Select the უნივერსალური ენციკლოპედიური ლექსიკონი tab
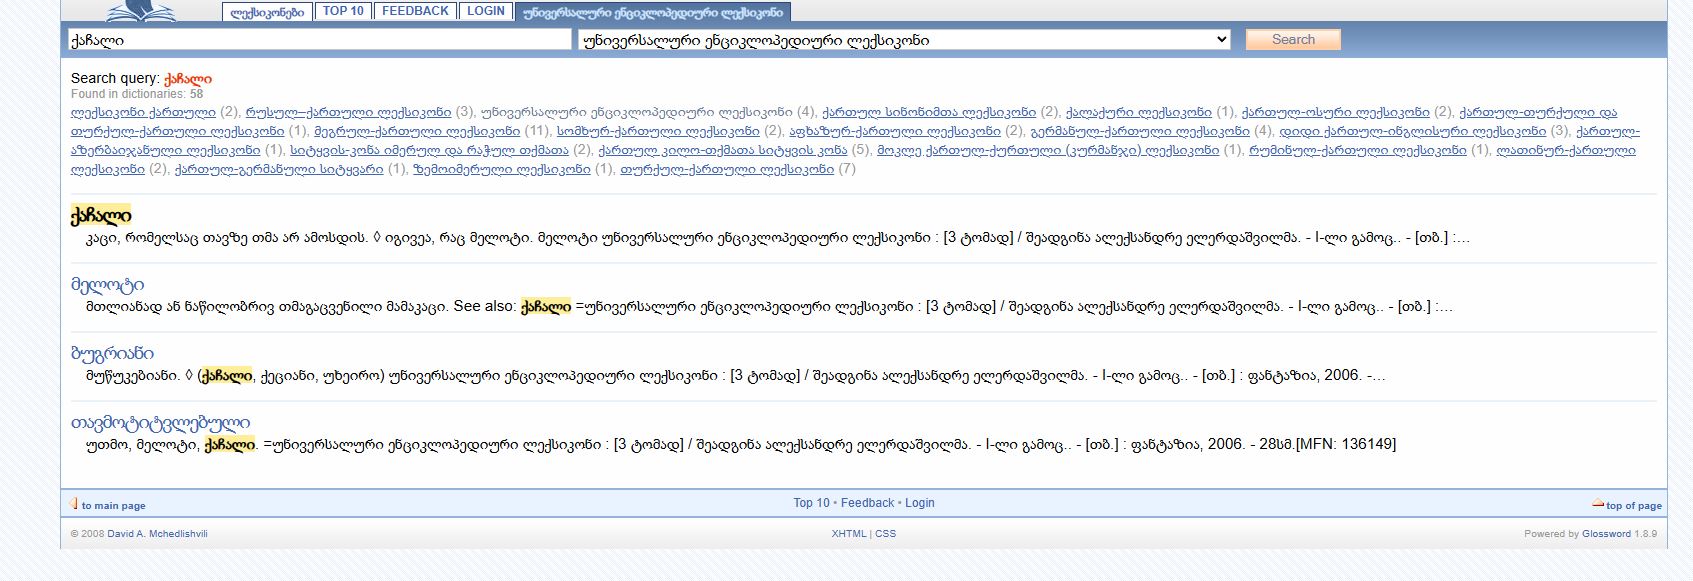 coord(654,12)
